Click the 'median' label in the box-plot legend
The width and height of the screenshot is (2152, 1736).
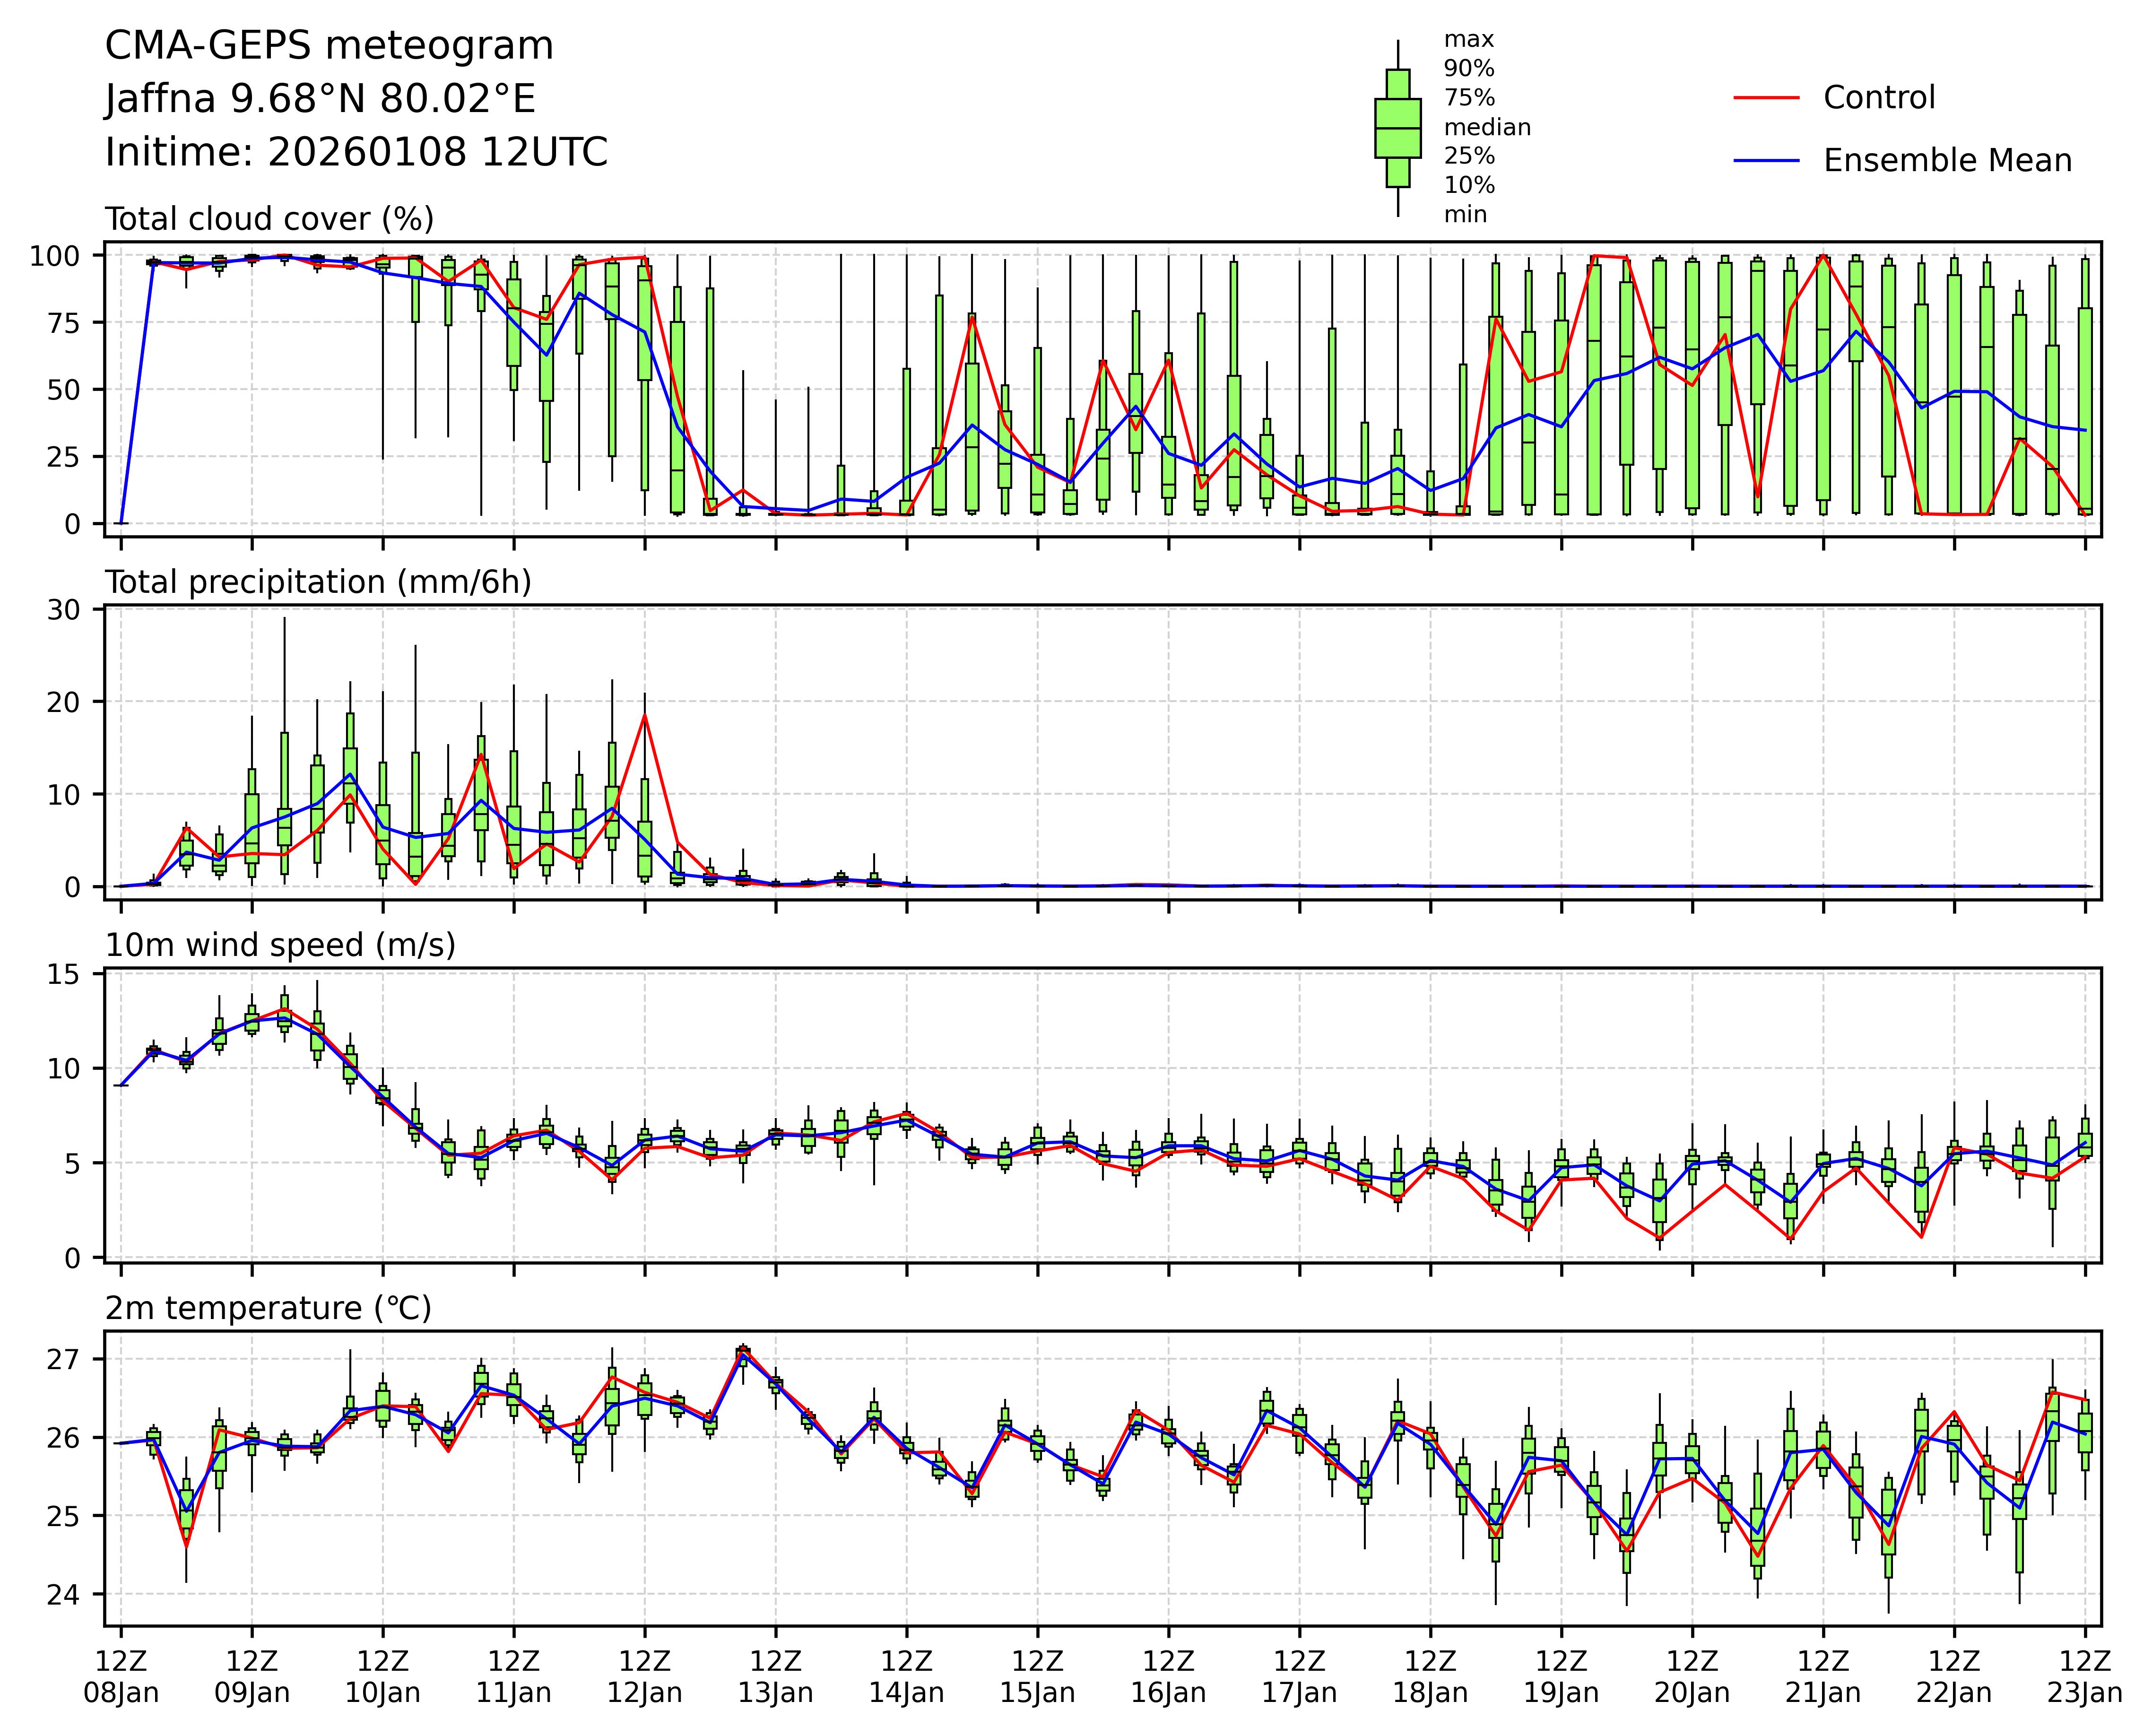(1486, 128)
